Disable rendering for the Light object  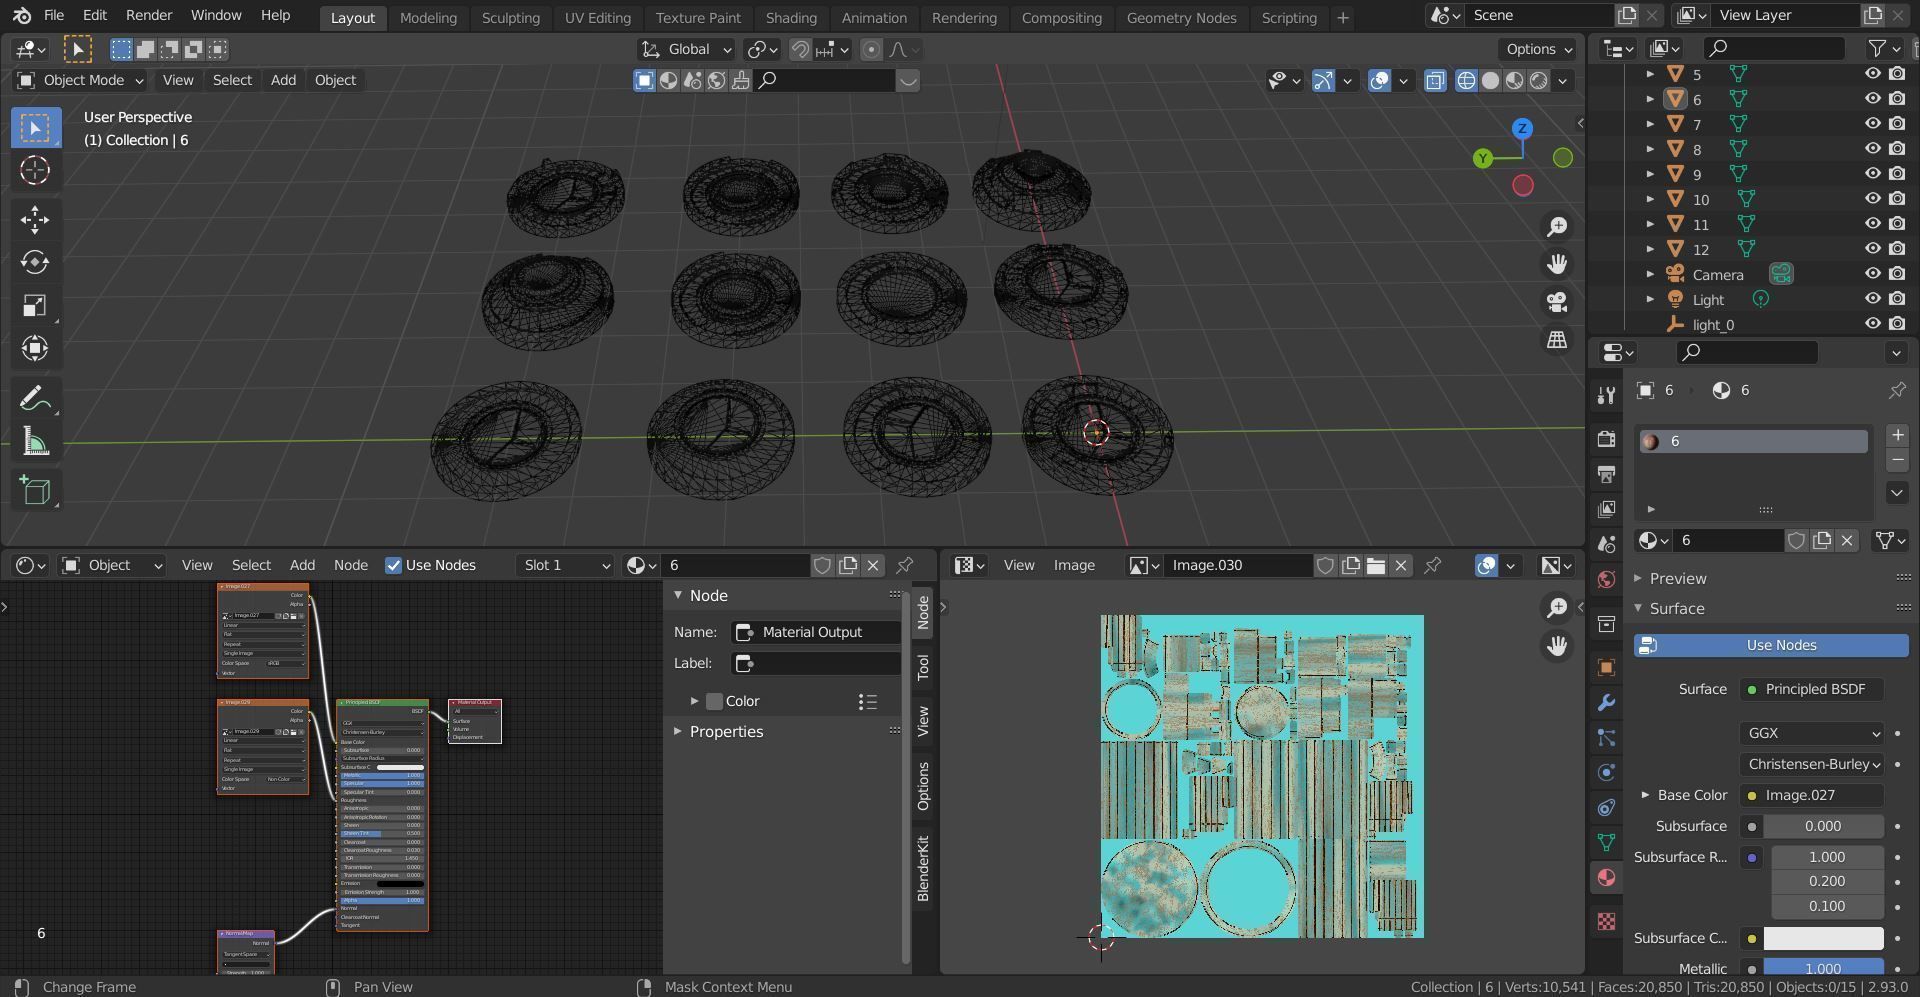click(x=1897, y=299)
